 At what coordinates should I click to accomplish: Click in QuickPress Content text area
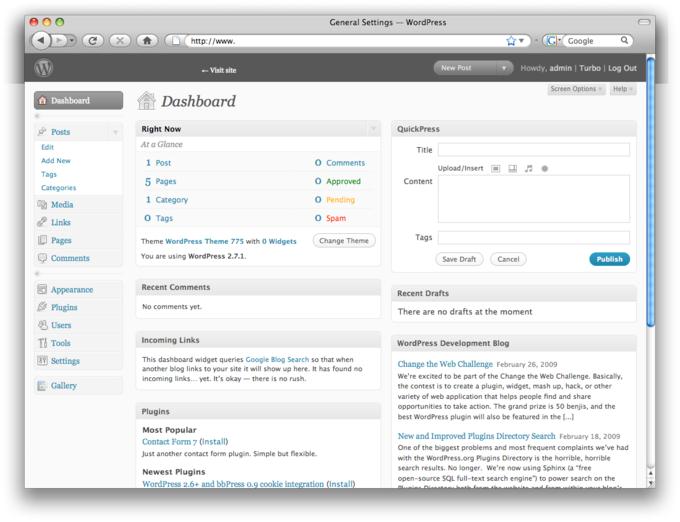(x=533, y=199)
